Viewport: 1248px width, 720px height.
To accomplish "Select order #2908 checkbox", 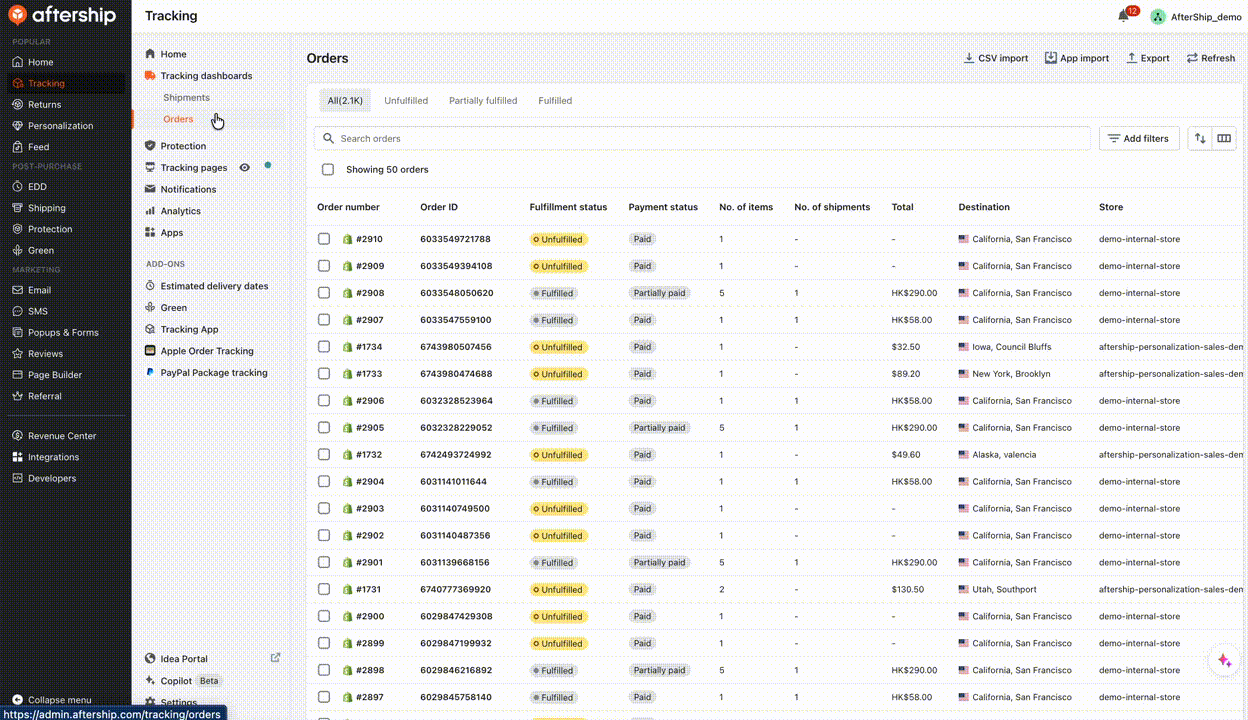I will point(324,293).
